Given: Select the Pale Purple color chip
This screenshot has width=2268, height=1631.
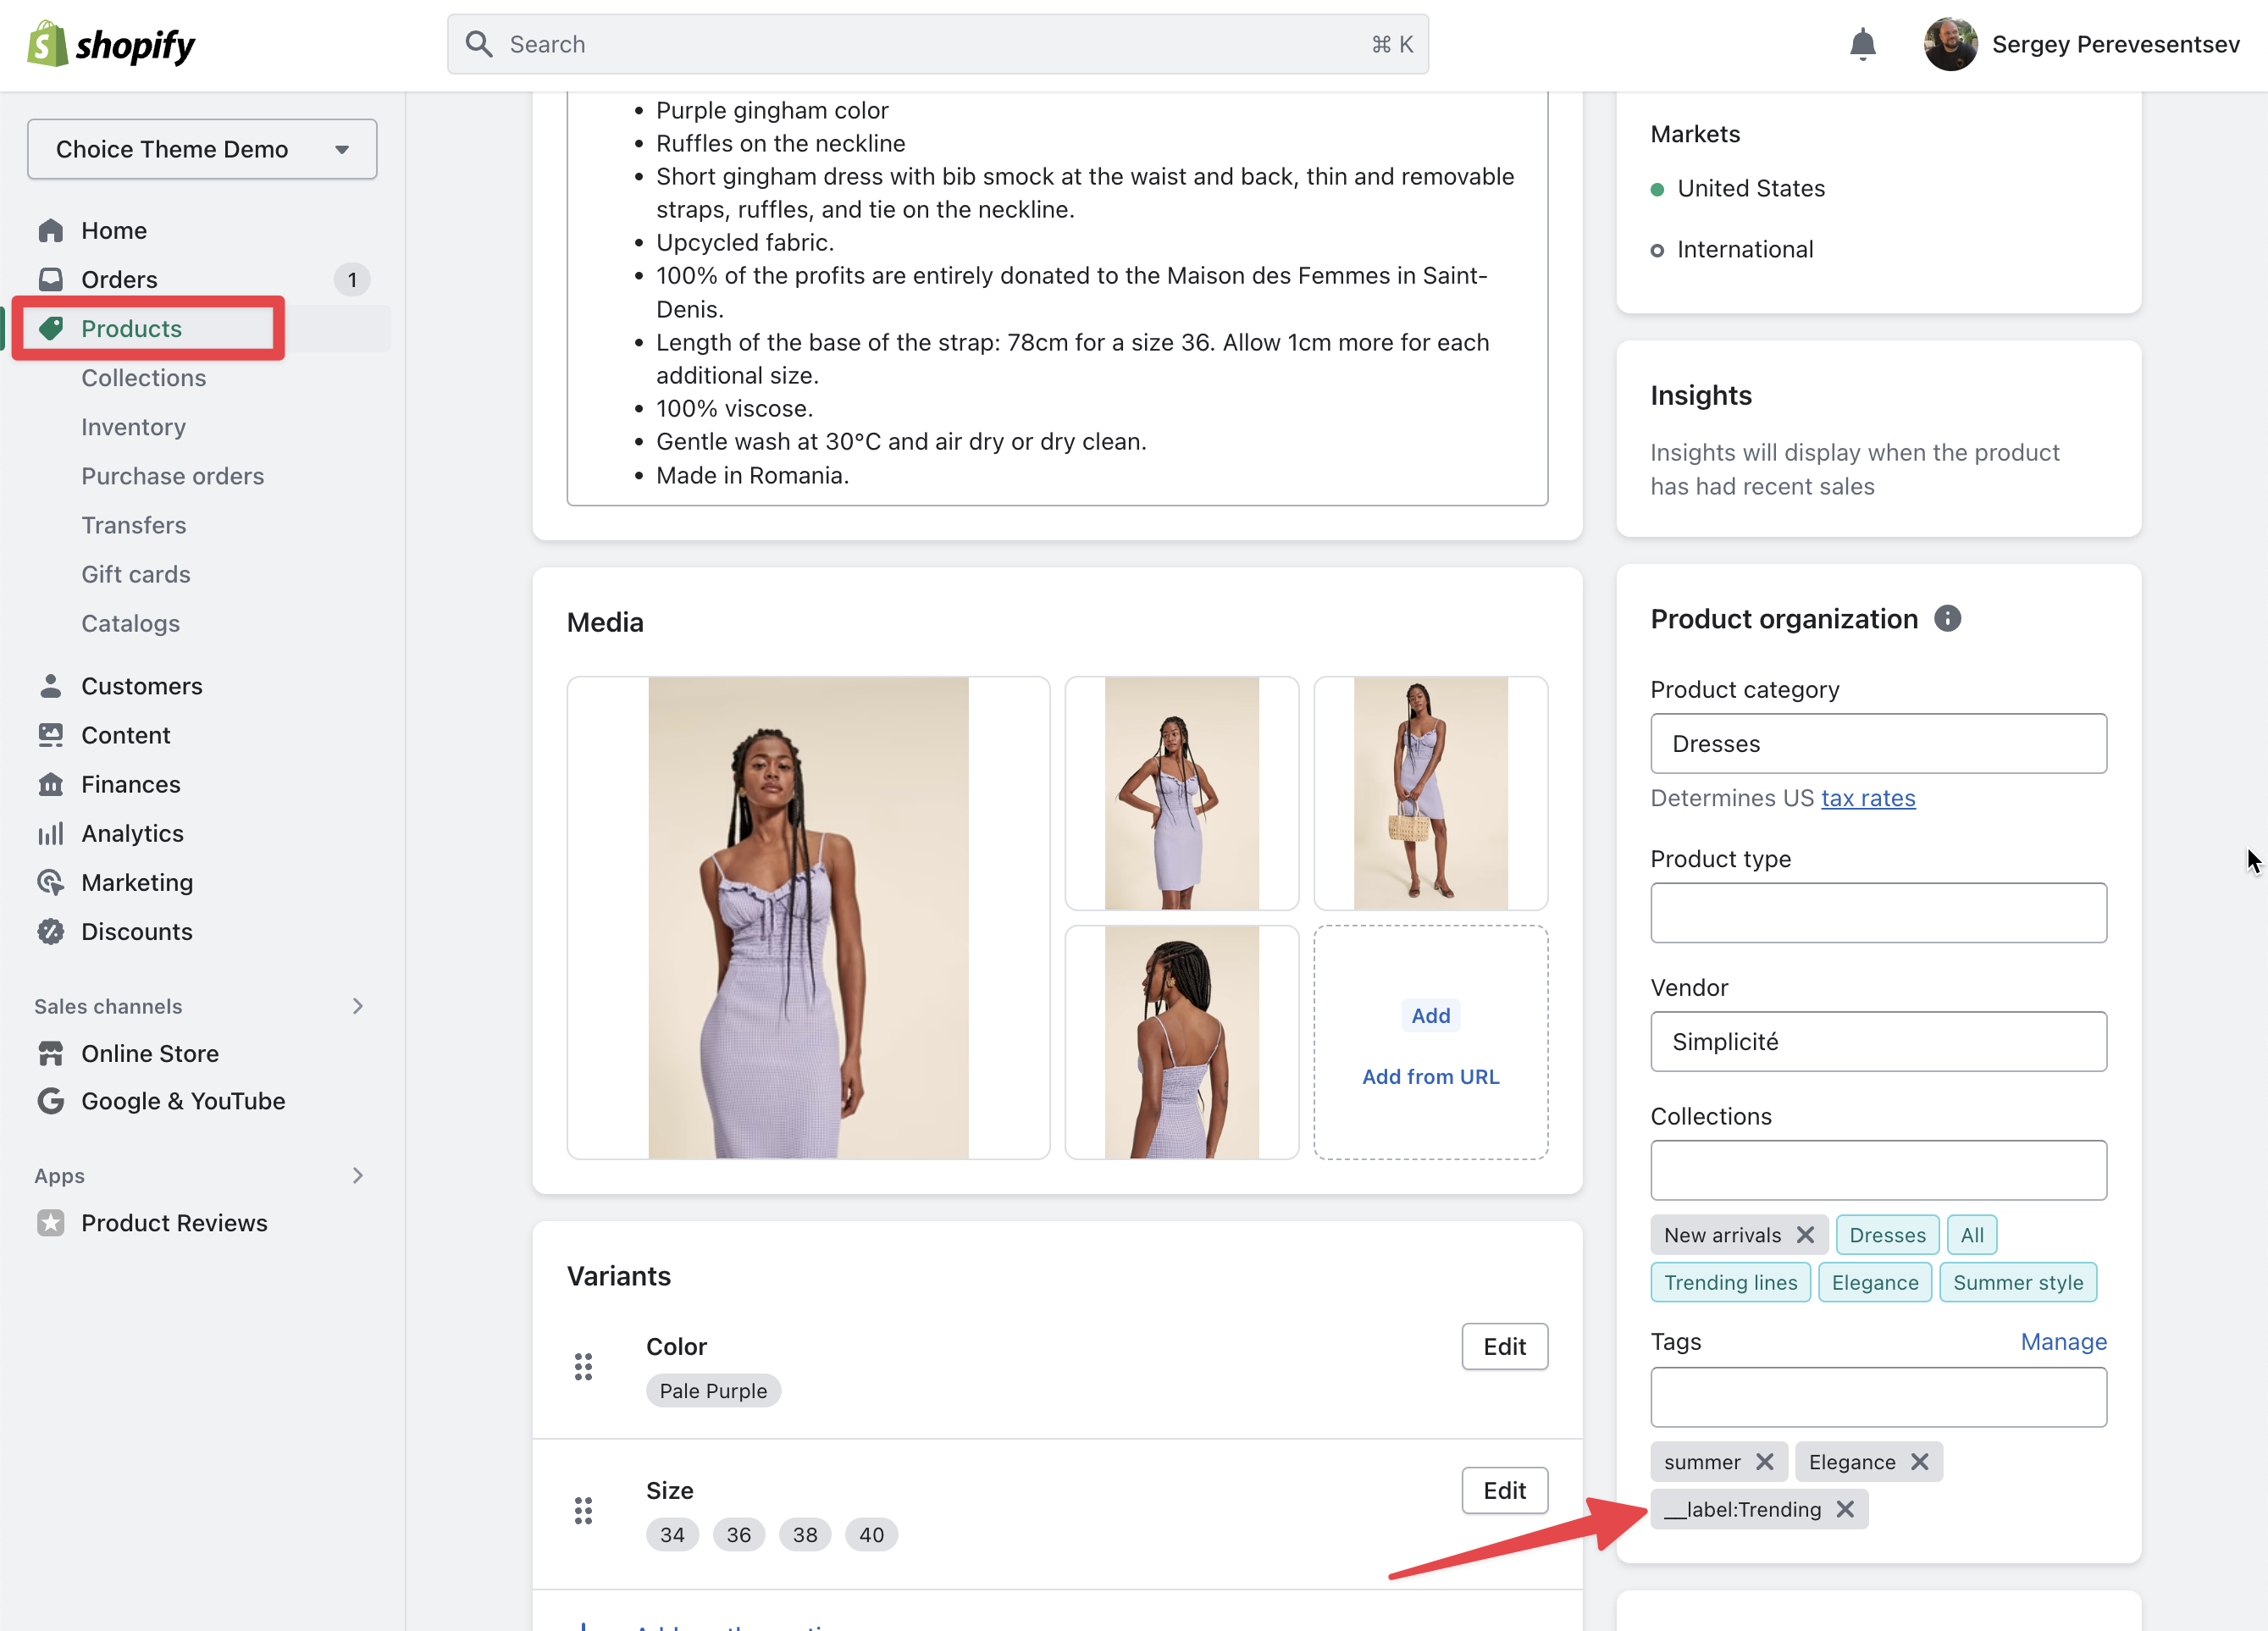Looking at the screenshot, I should click(x=713, y=1391).
